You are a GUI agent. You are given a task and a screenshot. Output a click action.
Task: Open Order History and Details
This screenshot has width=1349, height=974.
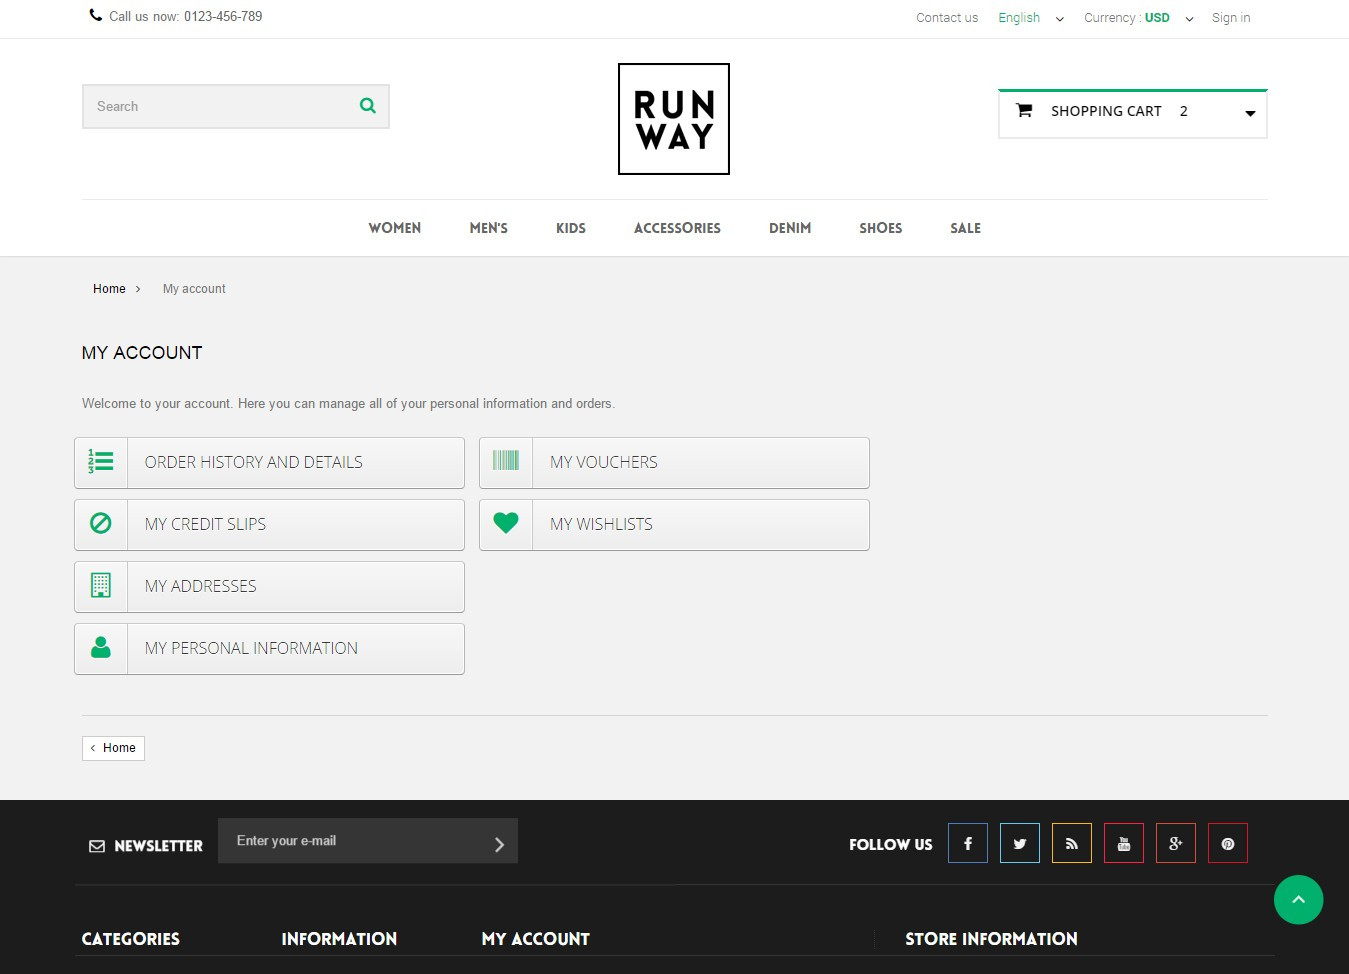(x=269, y=463)
